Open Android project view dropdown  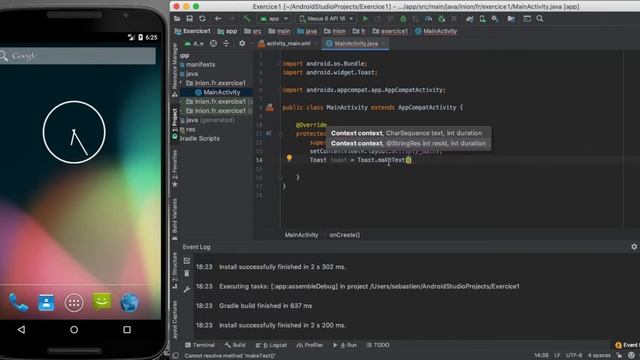(194, 44)
